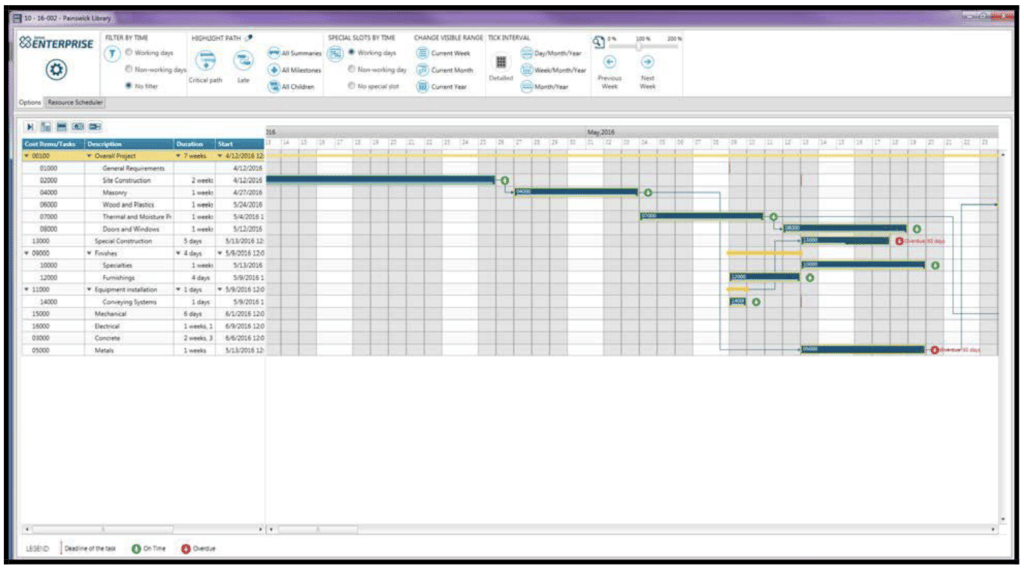Sort by the Cost Items/Tasks column header
This screenshot has height=569, width=1024.
pos(53,144)
